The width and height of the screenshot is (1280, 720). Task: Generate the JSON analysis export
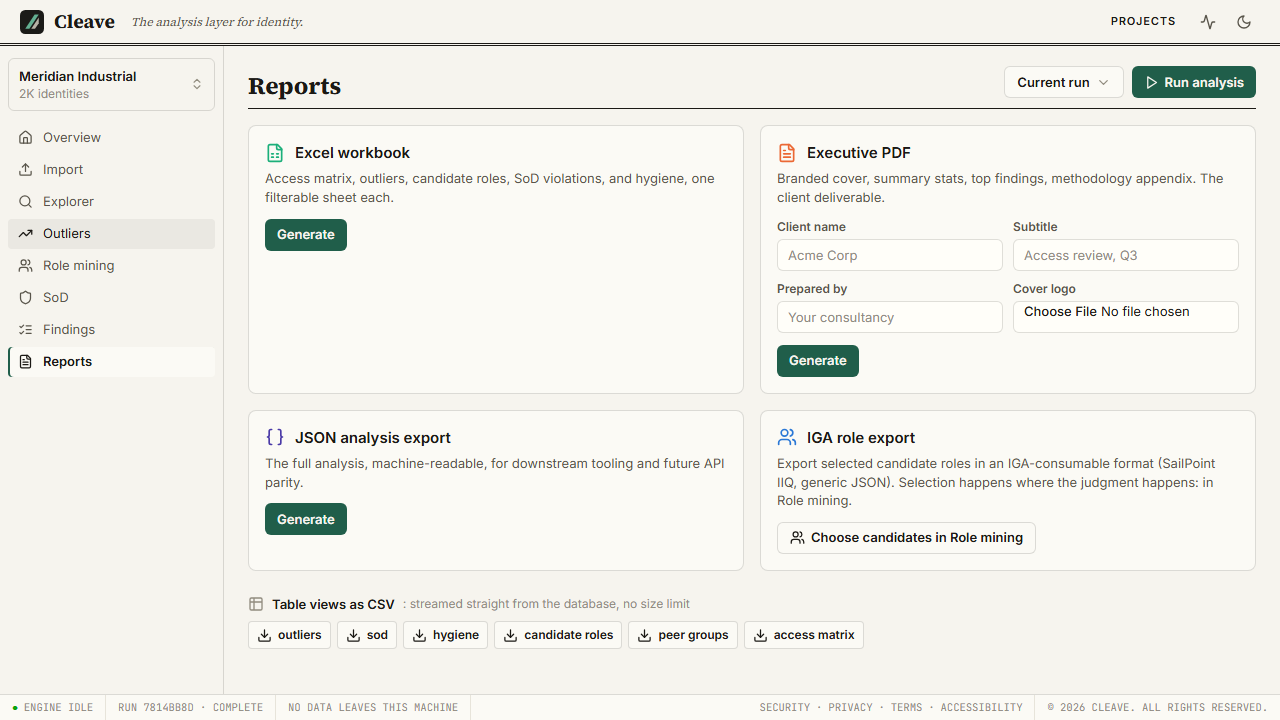coord(306,519)
